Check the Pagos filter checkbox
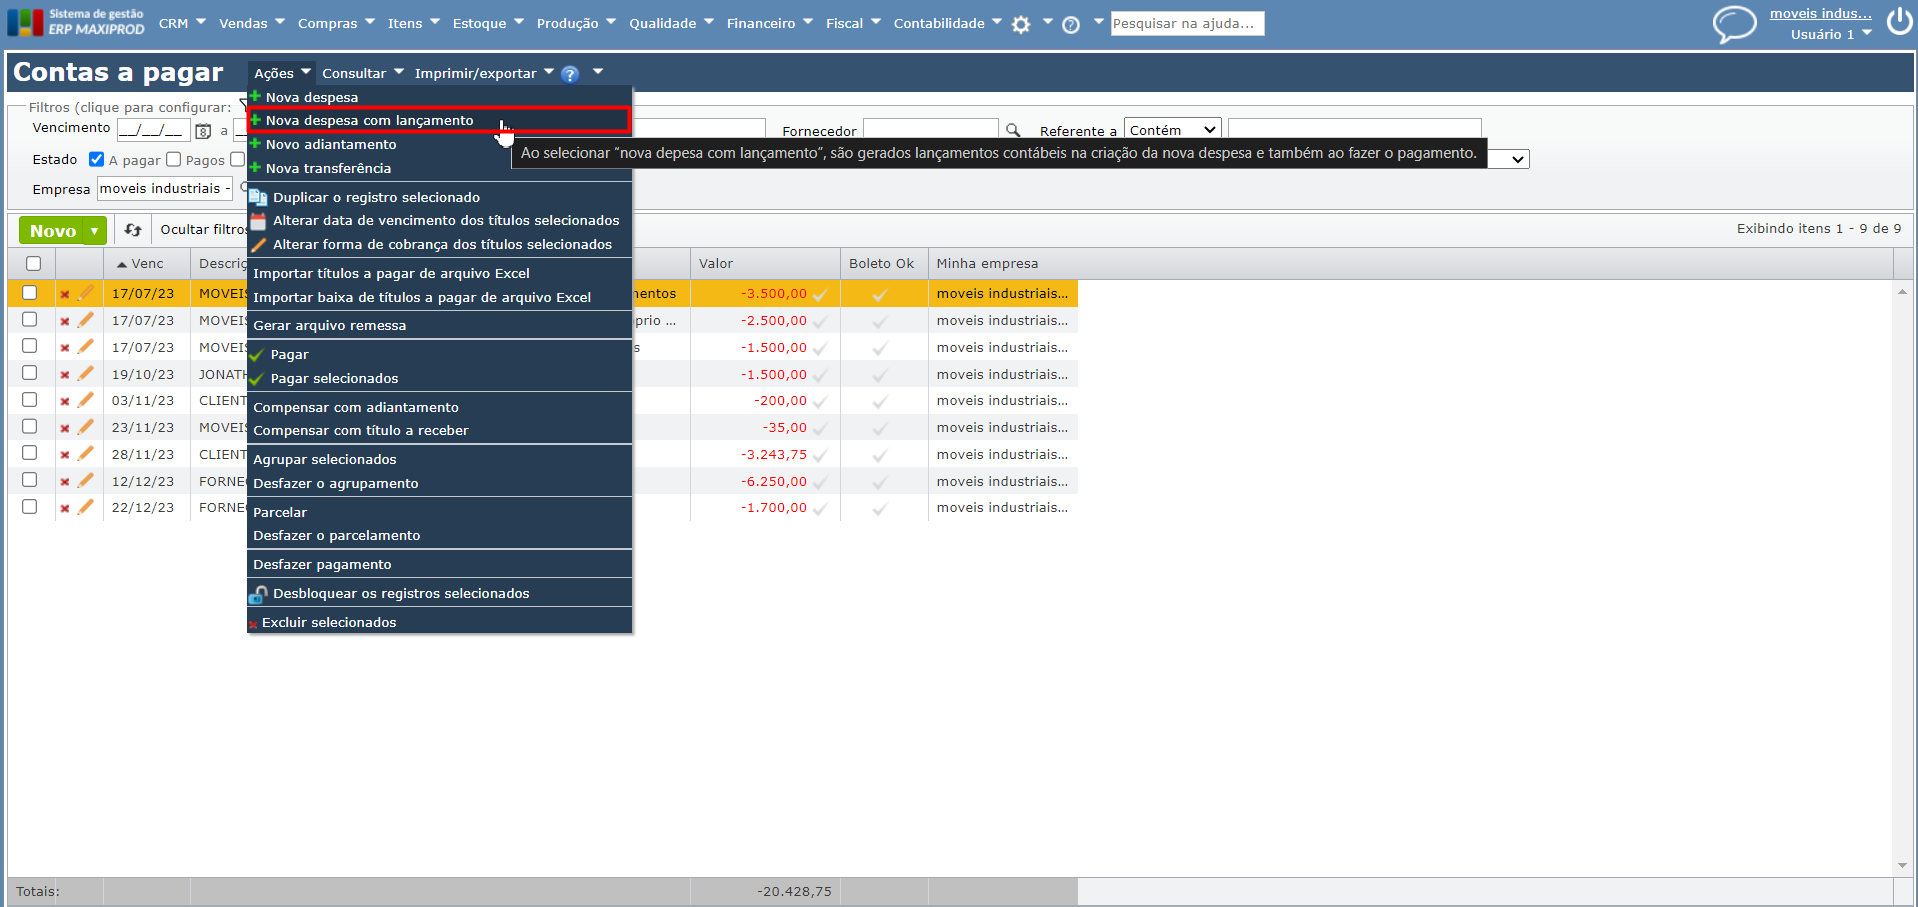Image resolution: width=1918 pixels, height=907 pixels. tap(174, 159)
